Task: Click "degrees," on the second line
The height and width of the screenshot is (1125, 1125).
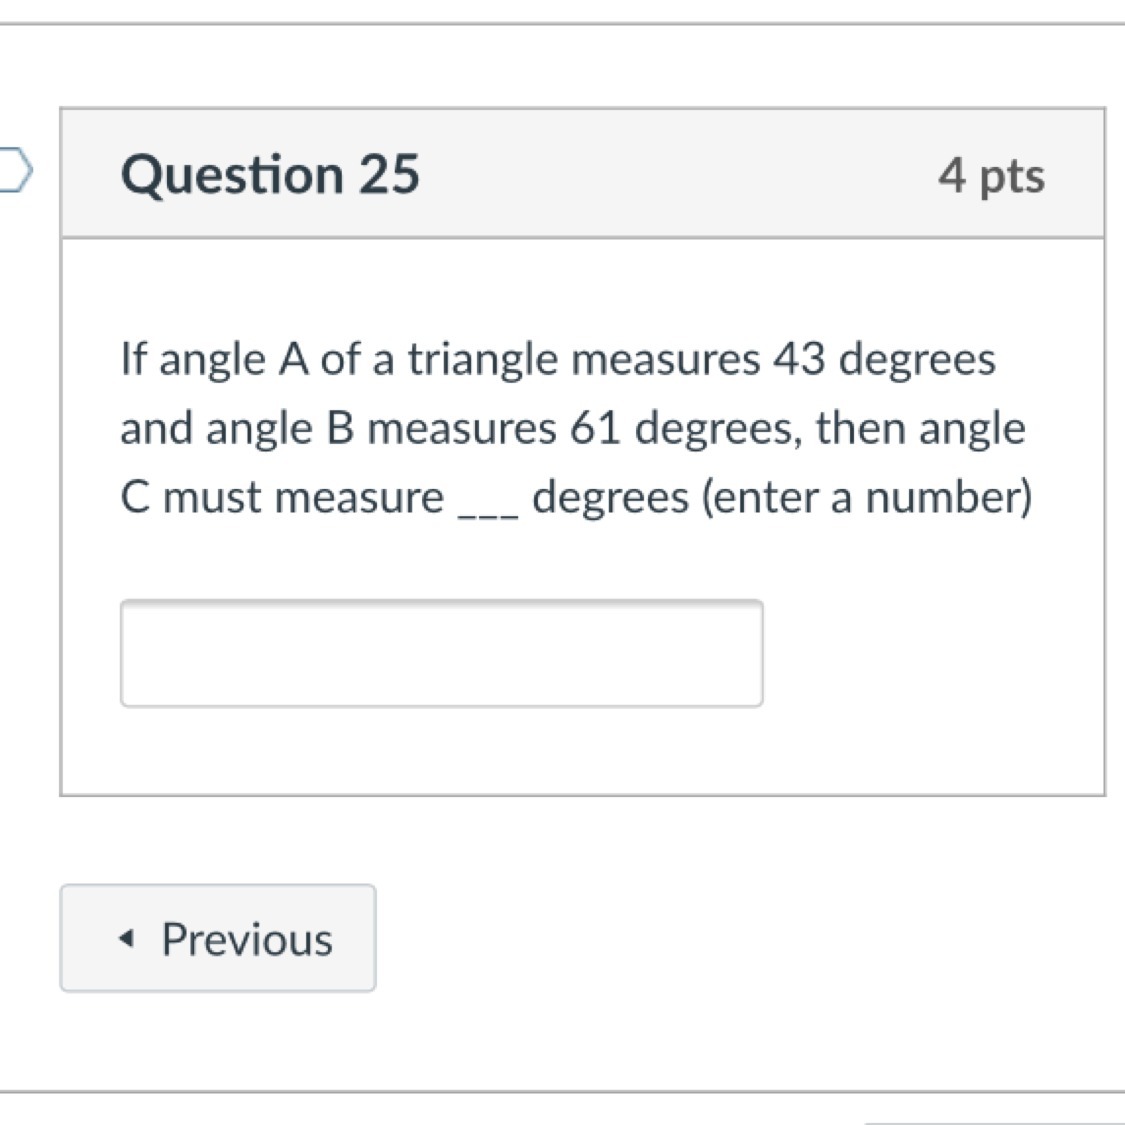Action: (719, 429)
